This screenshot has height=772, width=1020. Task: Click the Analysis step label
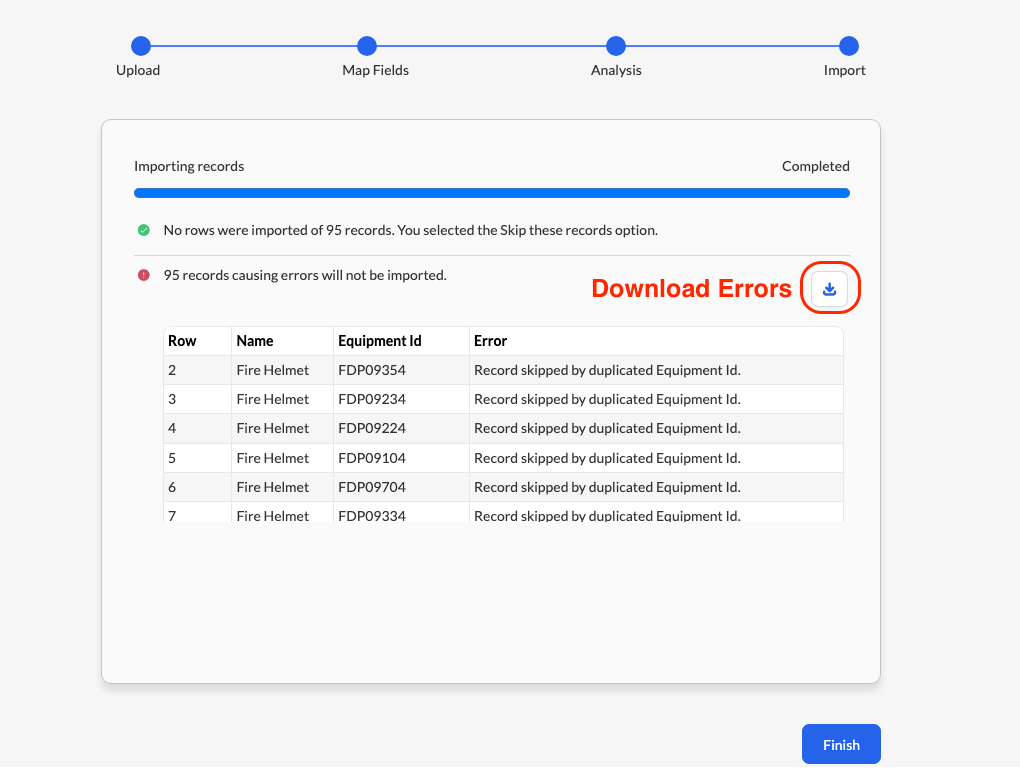616,70
